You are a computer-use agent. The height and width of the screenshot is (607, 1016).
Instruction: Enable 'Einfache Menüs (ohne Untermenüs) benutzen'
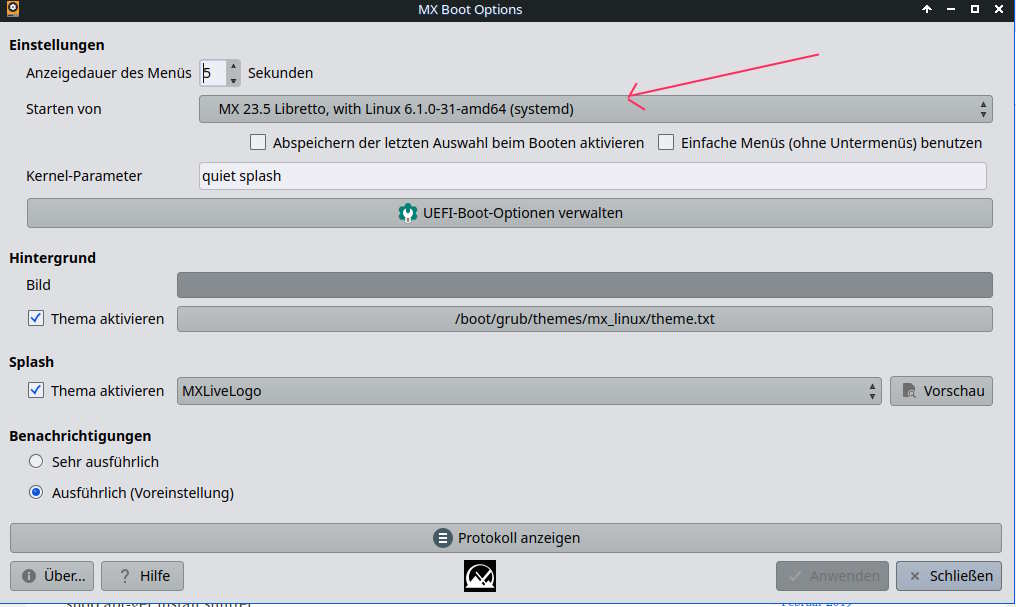point(666,143)
